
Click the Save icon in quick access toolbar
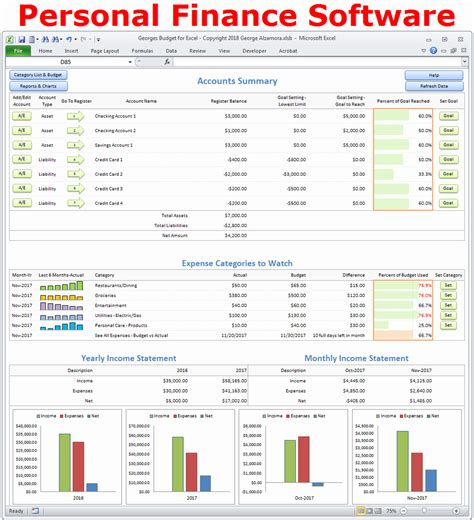pos(22,40)
